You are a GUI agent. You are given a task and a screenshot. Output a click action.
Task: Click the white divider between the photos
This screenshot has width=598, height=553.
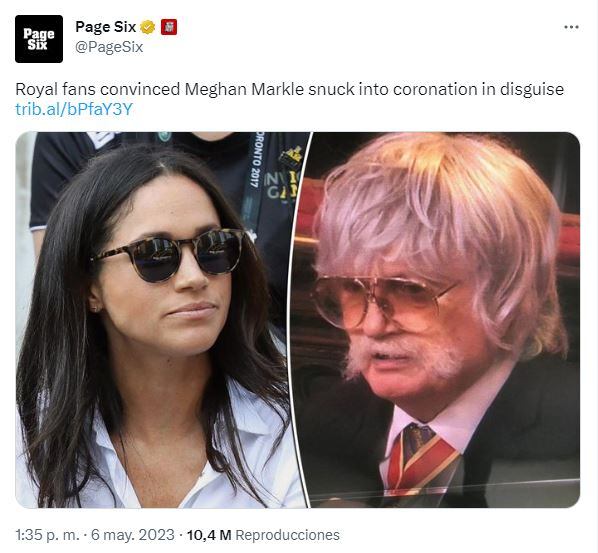pyautogui.click(x=299, y=320)
